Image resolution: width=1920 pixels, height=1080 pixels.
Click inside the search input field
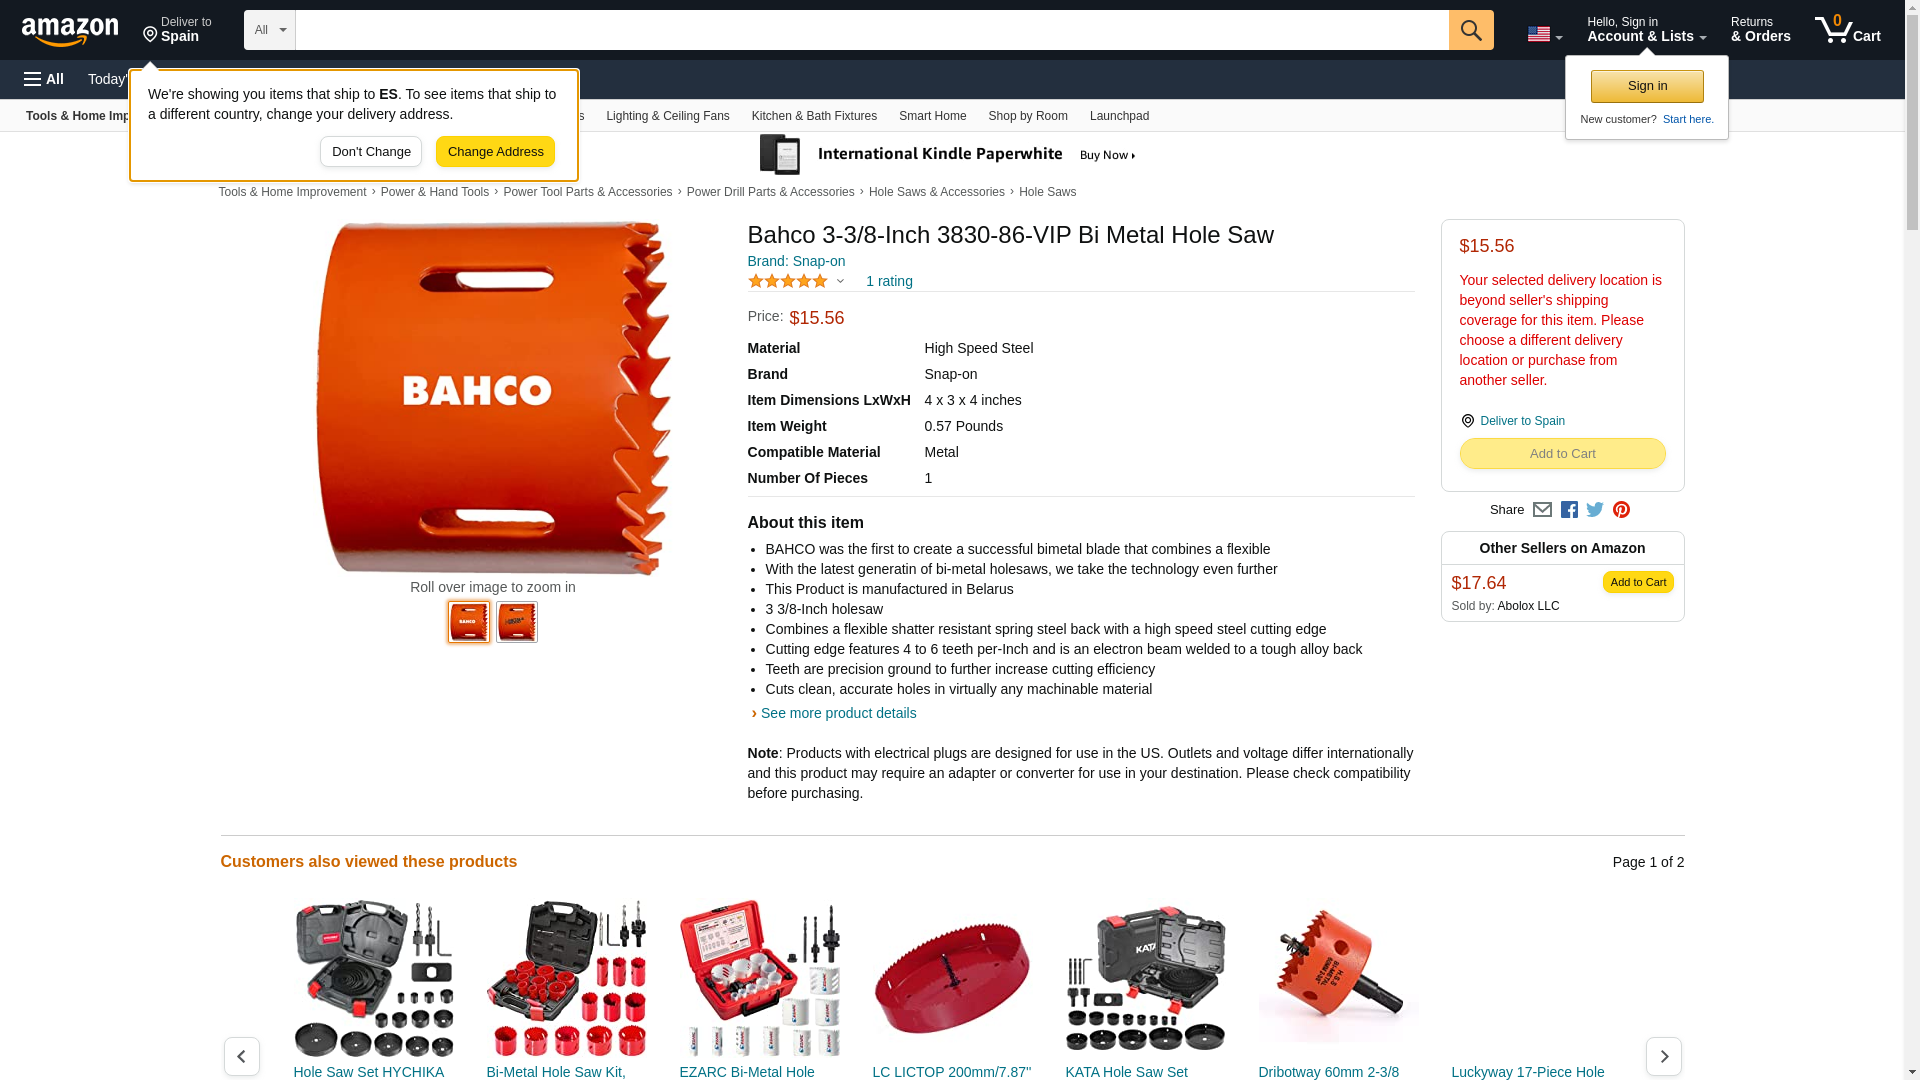click(871, 30)
